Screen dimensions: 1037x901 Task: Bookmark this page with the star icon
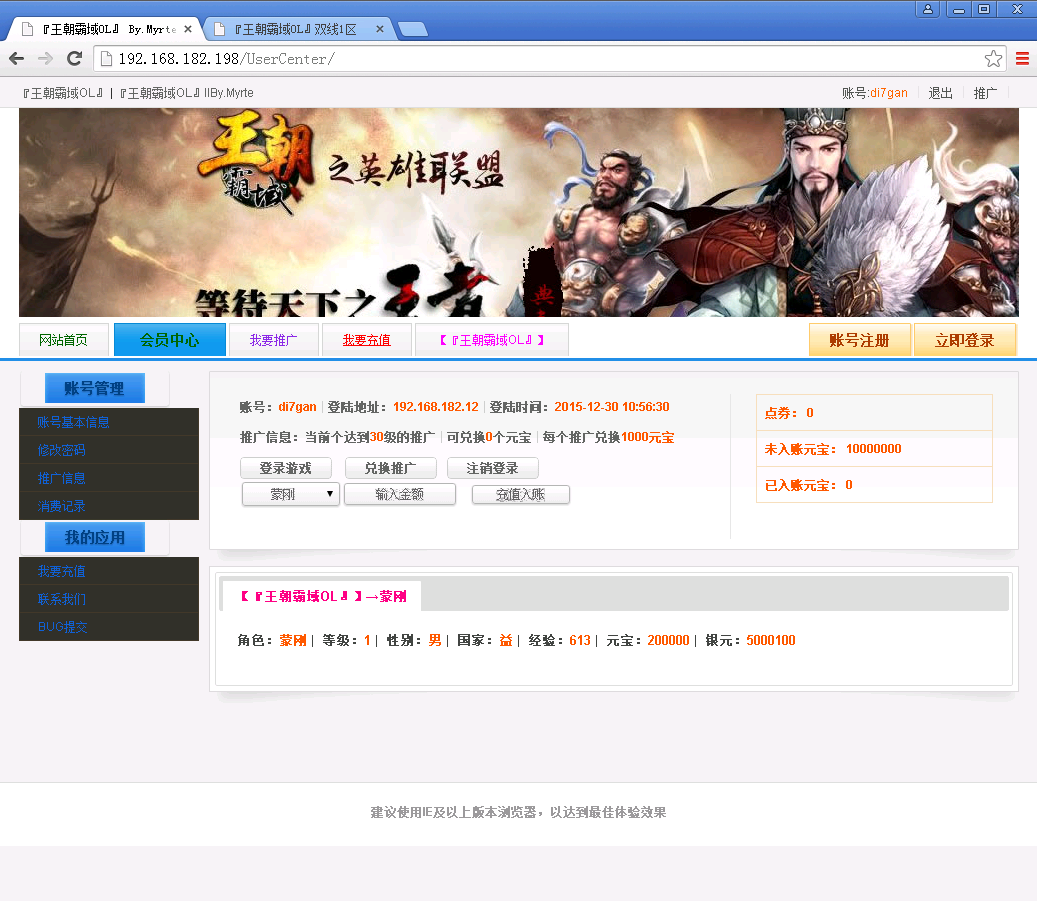993,59
